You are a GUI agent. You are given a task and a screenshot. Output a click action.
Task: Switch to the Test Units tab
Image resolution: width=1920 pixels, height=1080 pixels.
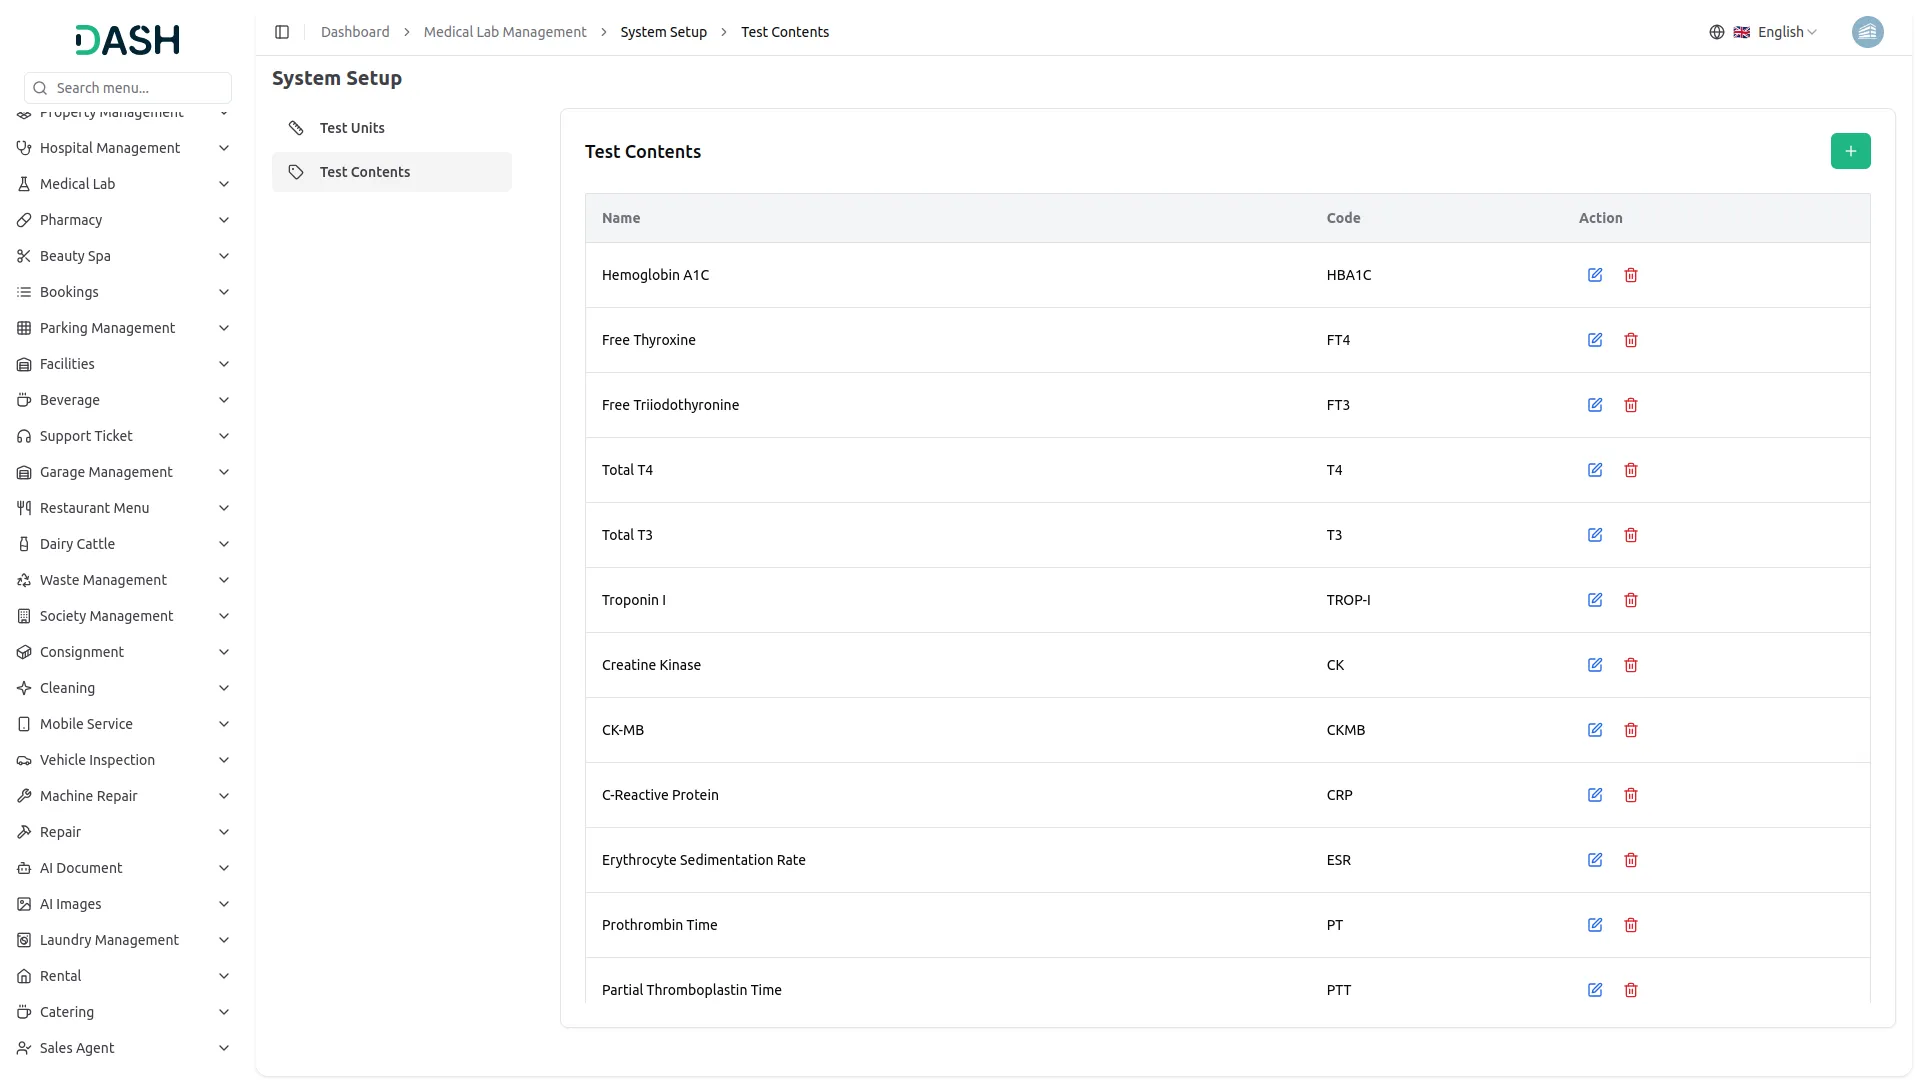pyautogui.click(x=352, y=128)
